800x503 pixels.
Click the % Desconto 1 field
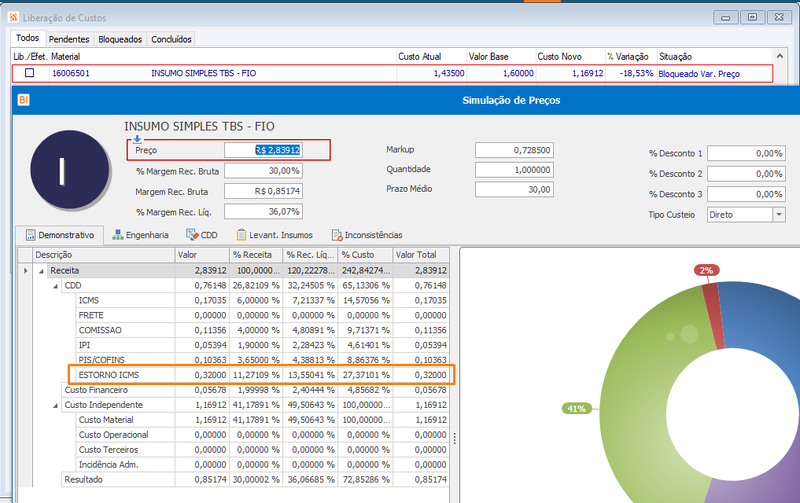[746, 153]
